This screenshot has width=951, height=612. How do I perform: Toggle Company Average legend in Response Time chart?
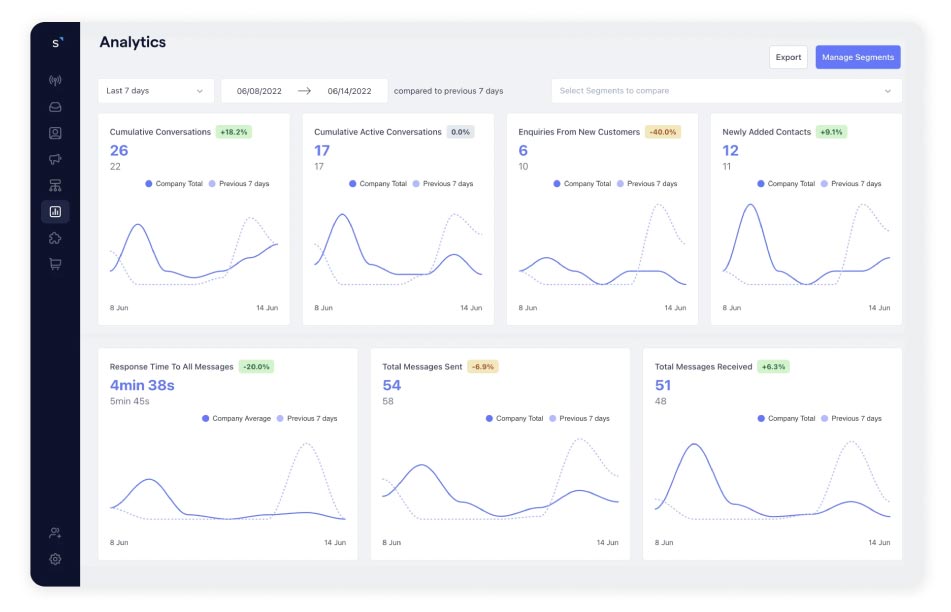click(236, 419)
